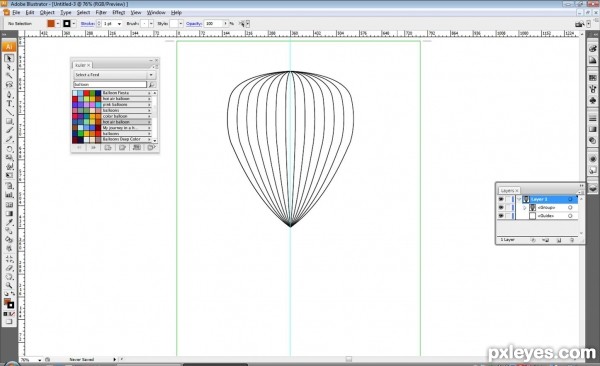Toggle visibility eye of the Guides sublayer

click(x=501, y=216)
